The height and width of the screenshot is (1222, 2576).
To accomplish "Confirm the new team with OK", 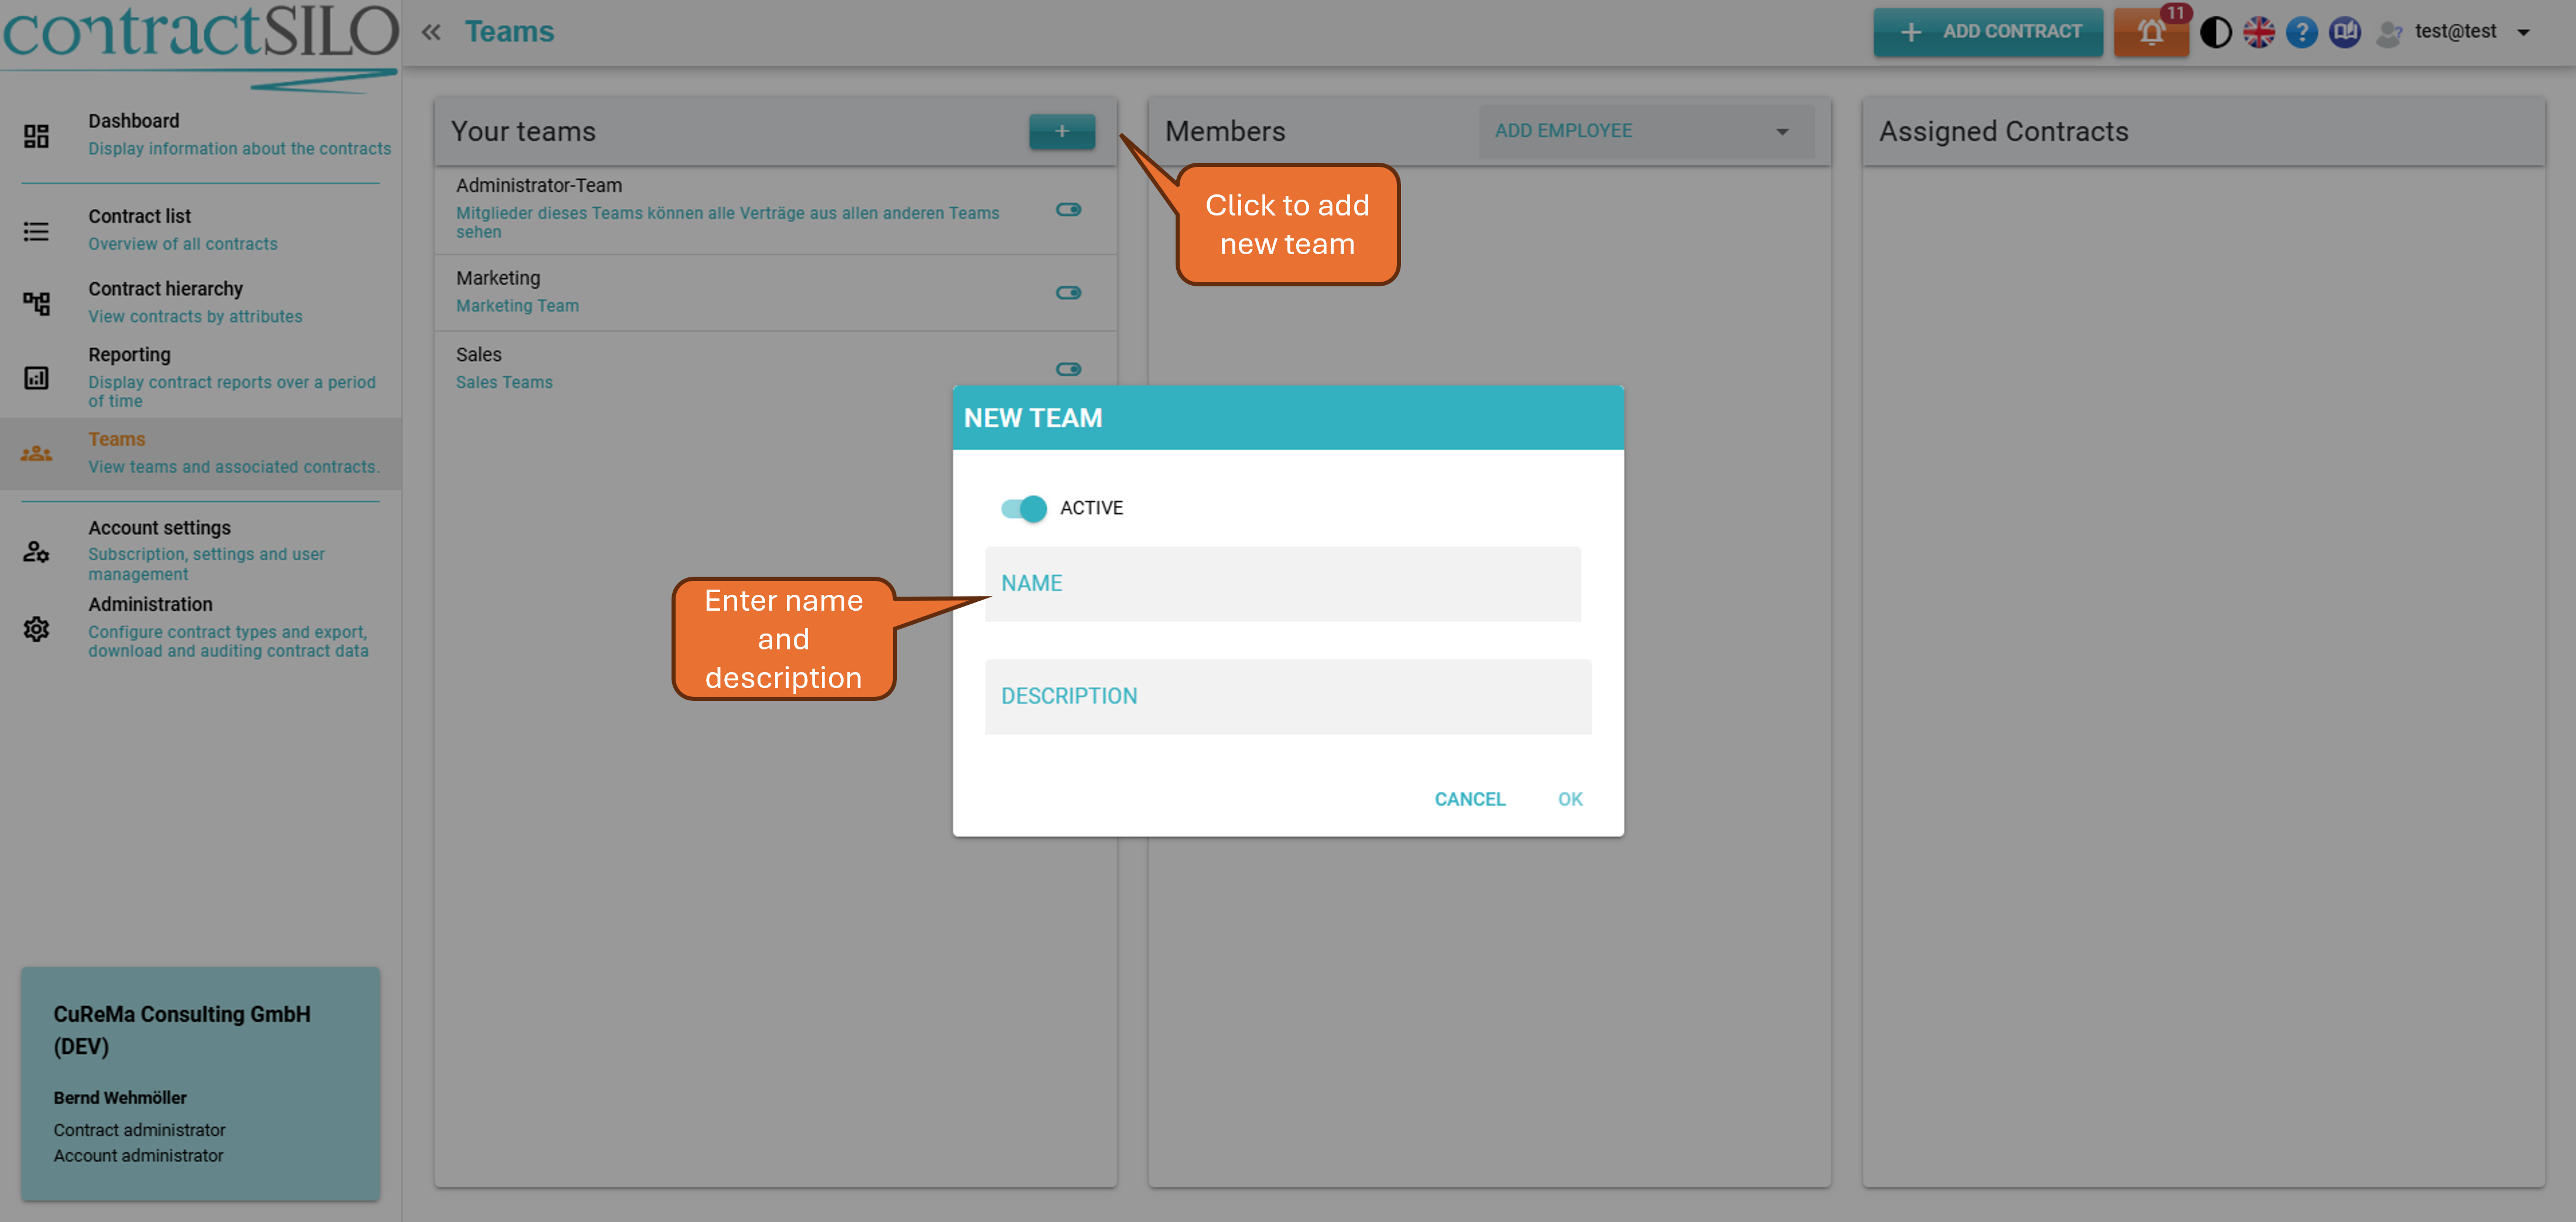I will coord(1569,798).
